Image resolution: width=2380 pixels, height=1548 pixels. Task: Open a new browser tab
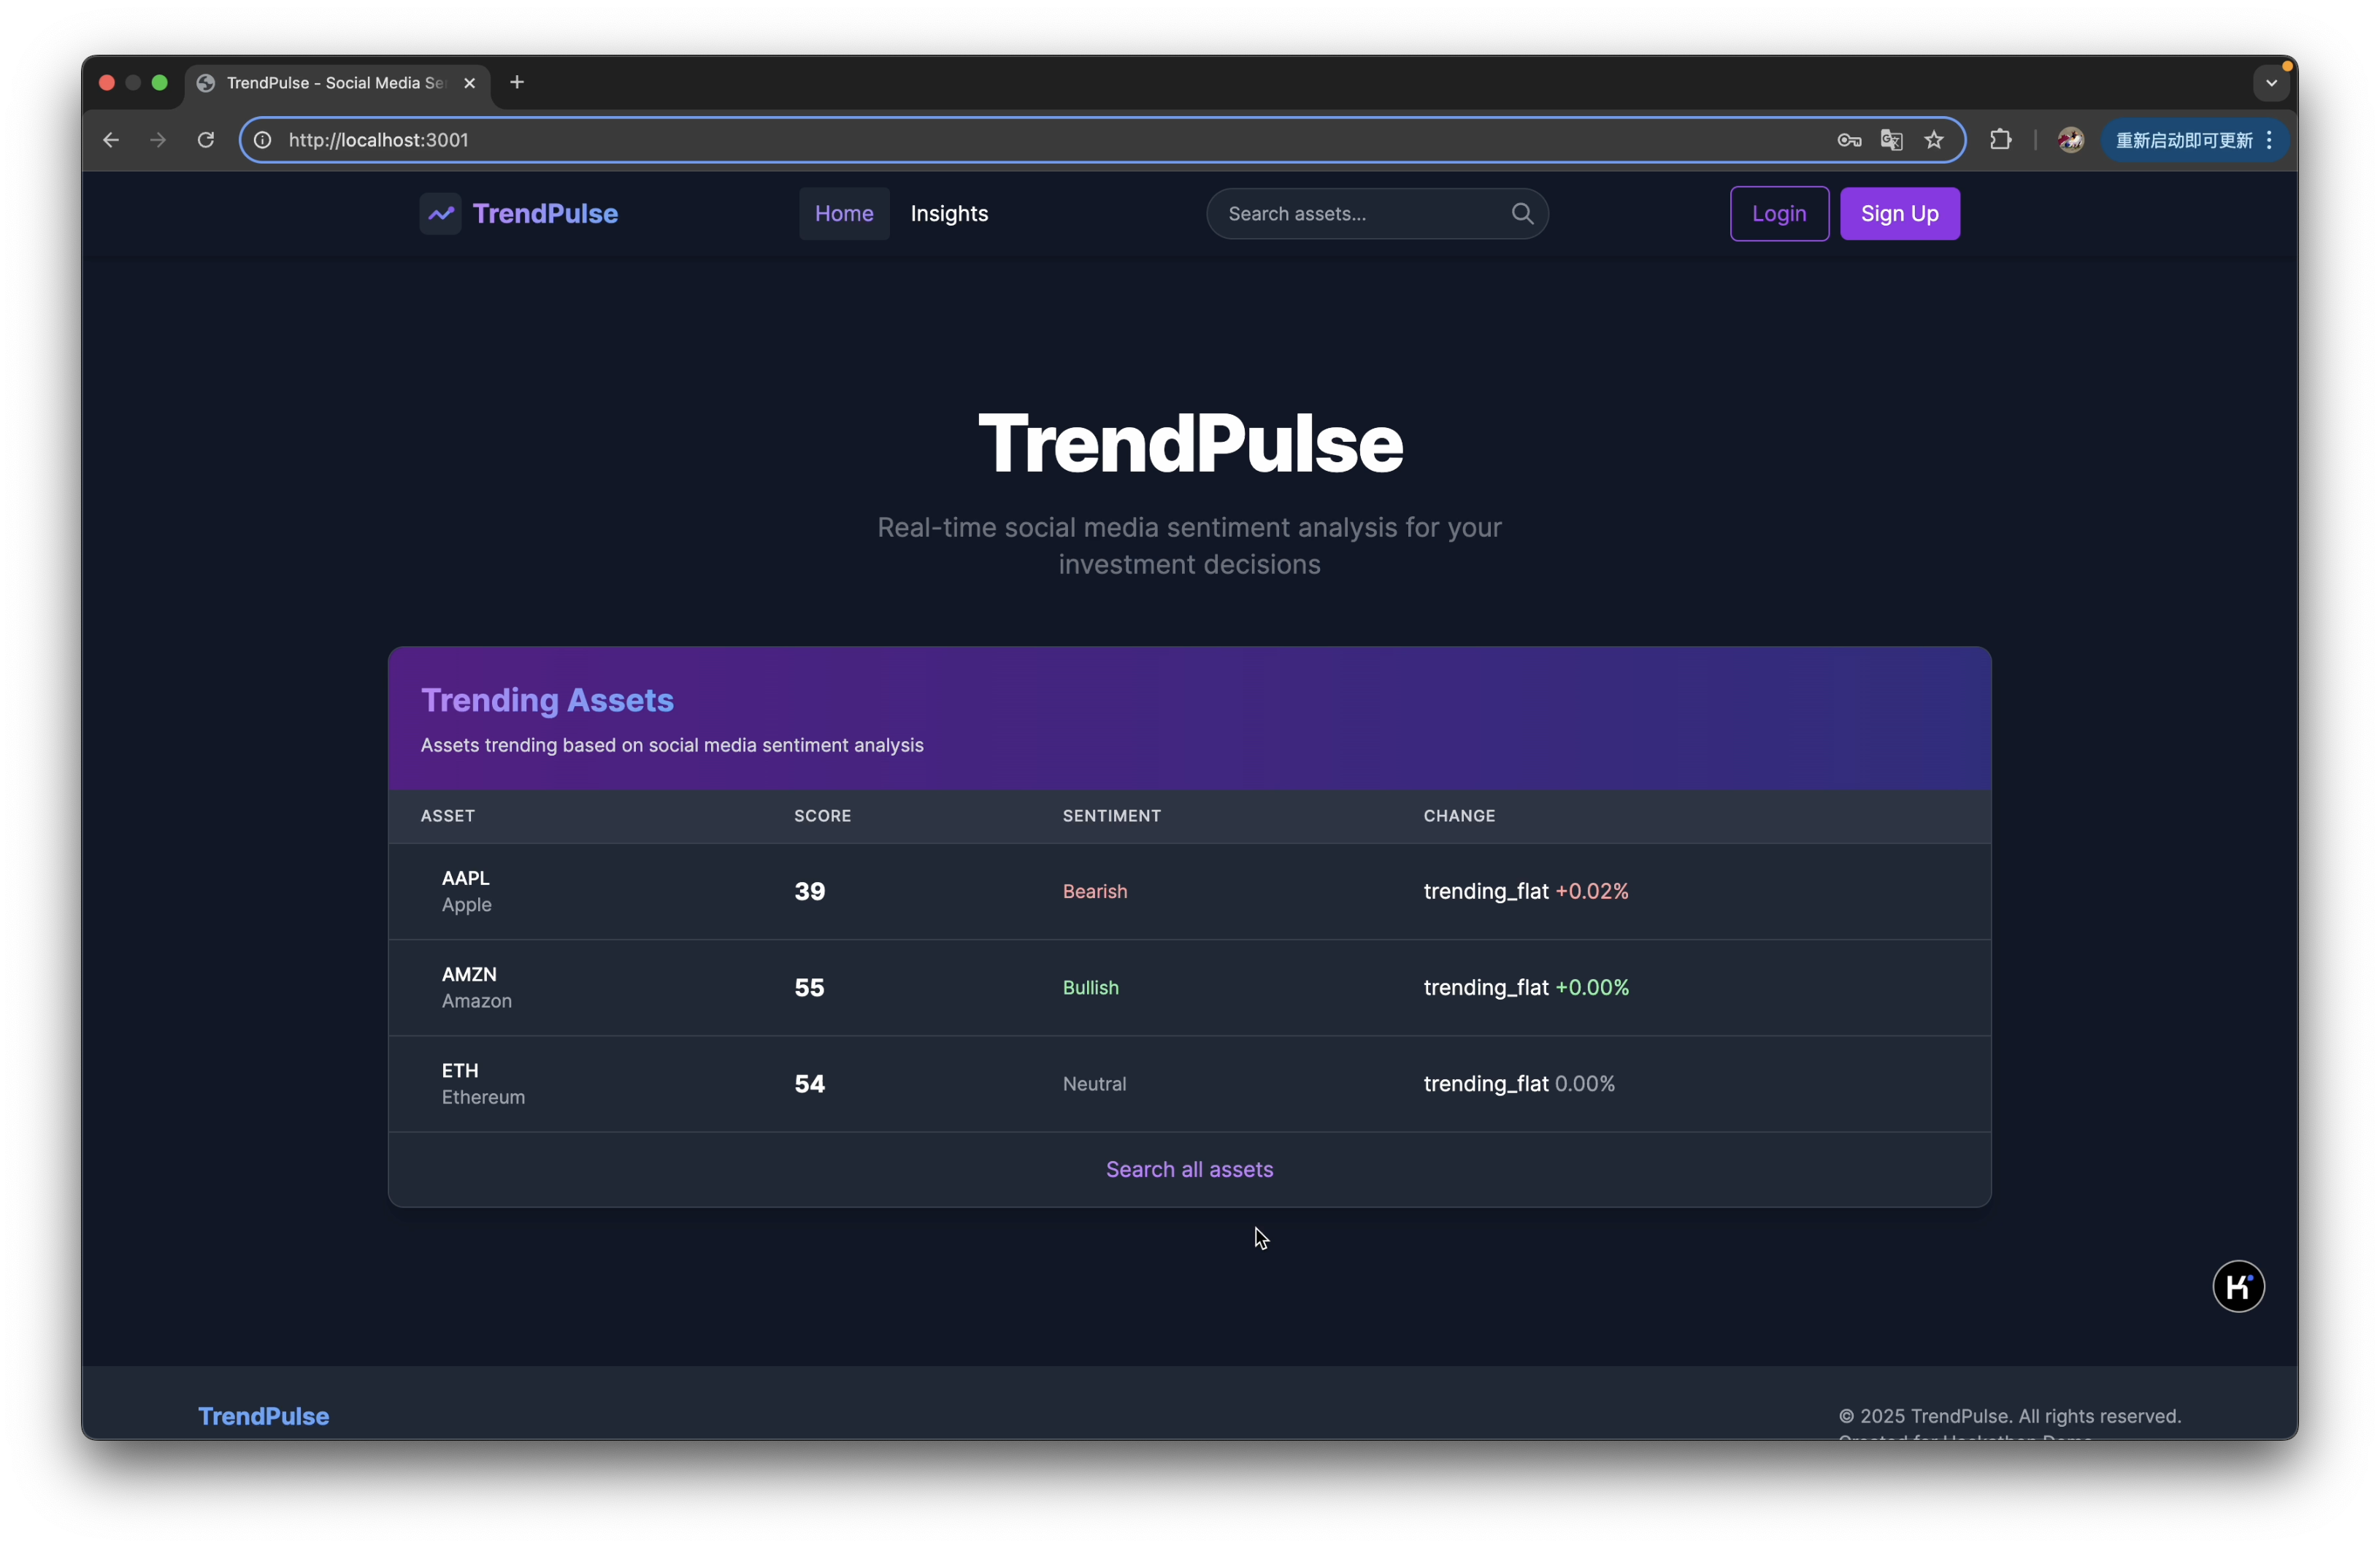517,83
